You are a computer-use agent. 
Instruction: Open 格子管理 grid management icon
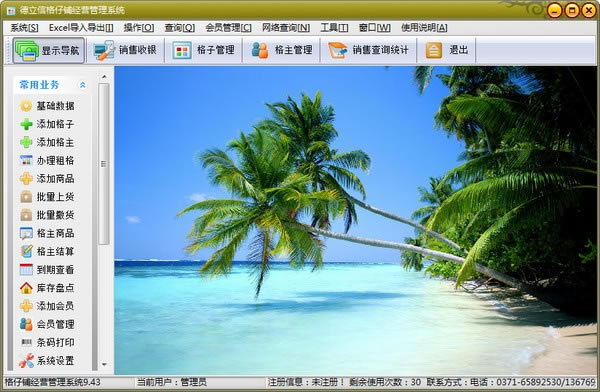click(182, 51)
